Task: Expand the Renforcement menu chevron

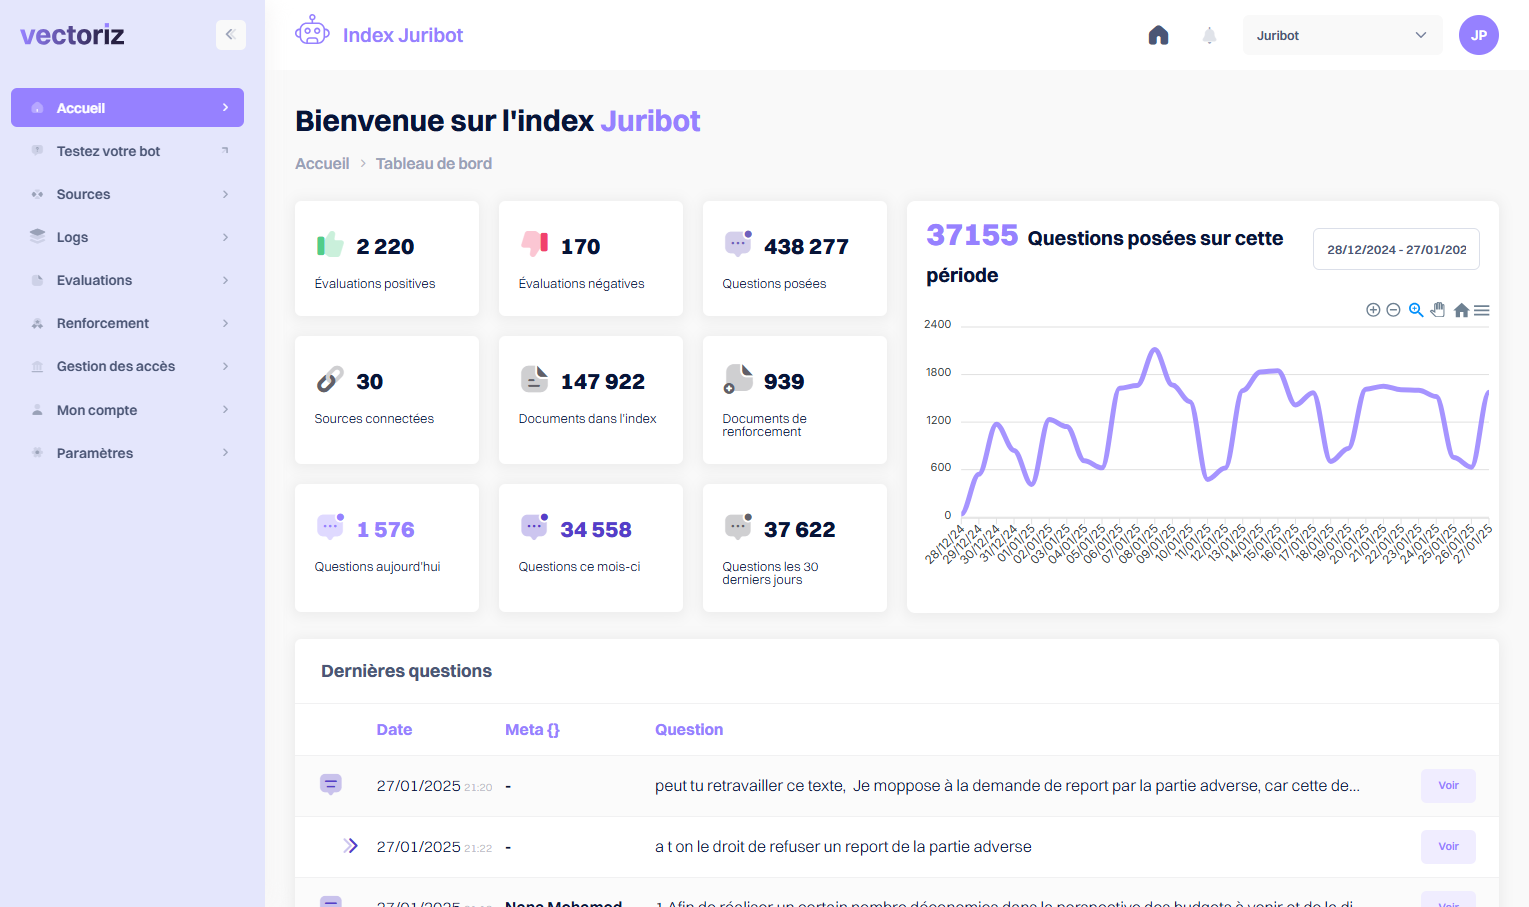Action: click(225, 323)
